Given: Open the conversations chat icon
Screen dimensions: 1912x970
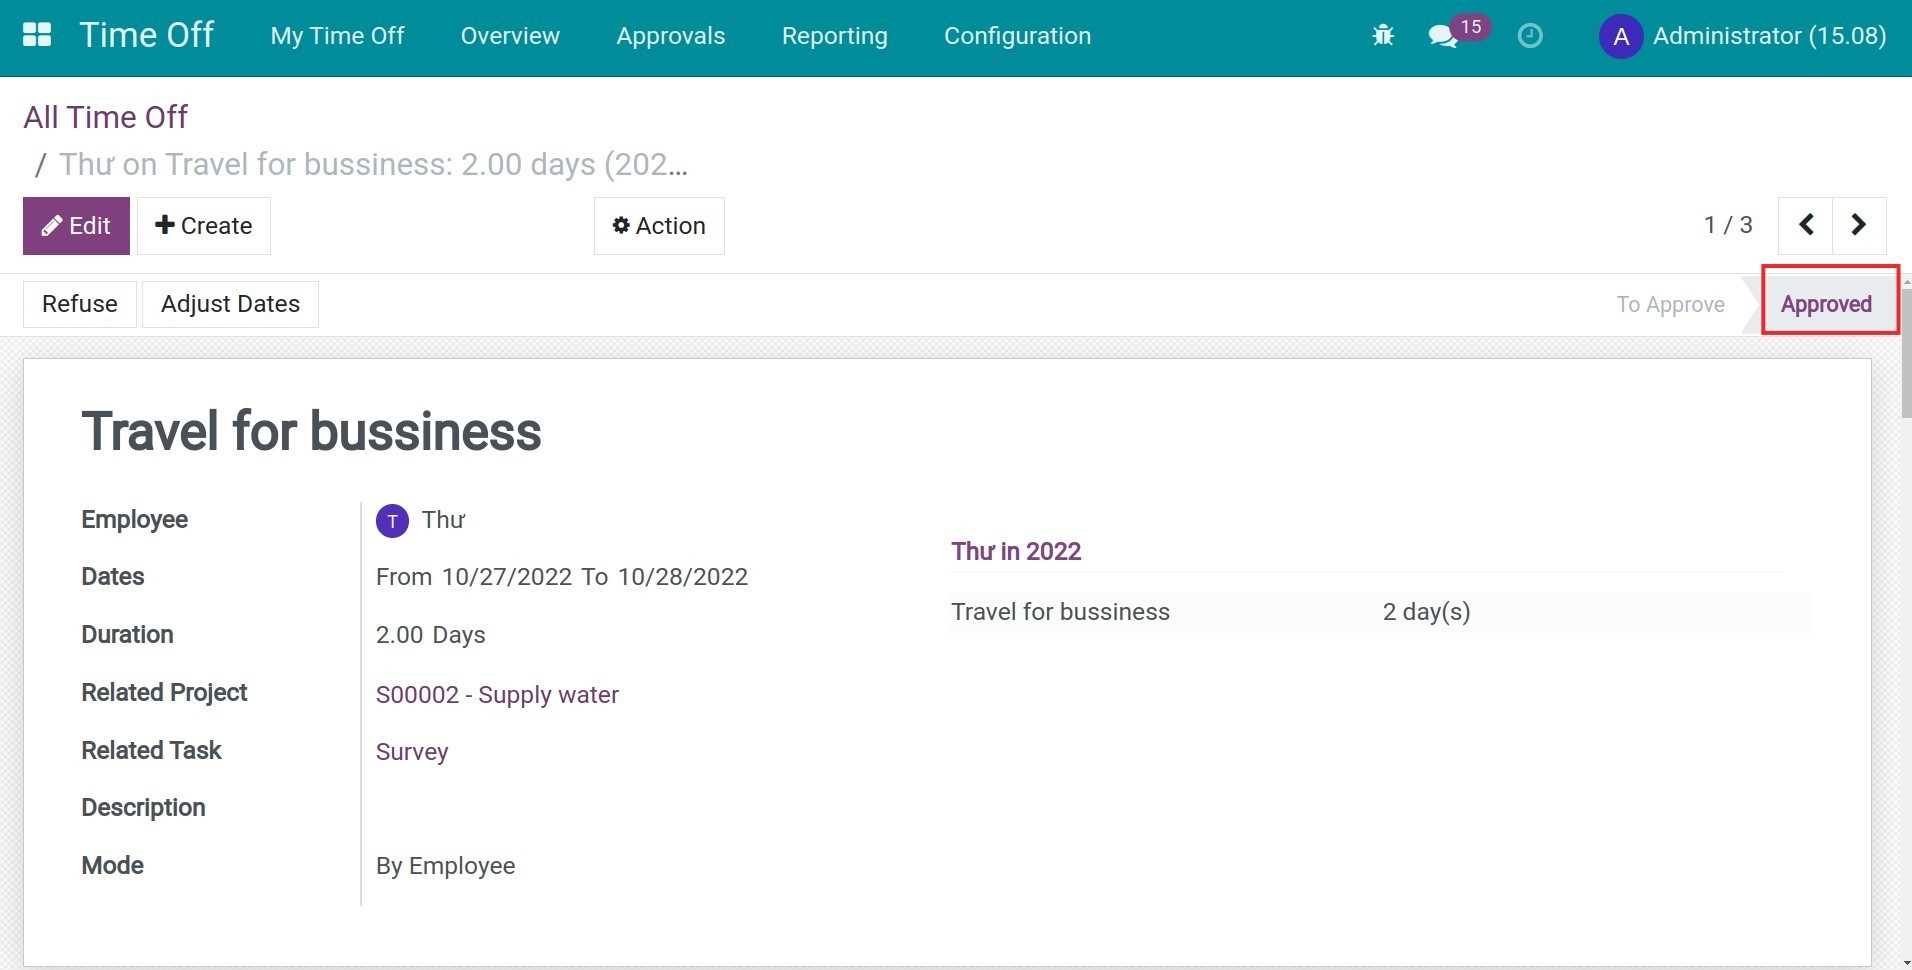Looking at the screenshot, I should coord(1442,37).
